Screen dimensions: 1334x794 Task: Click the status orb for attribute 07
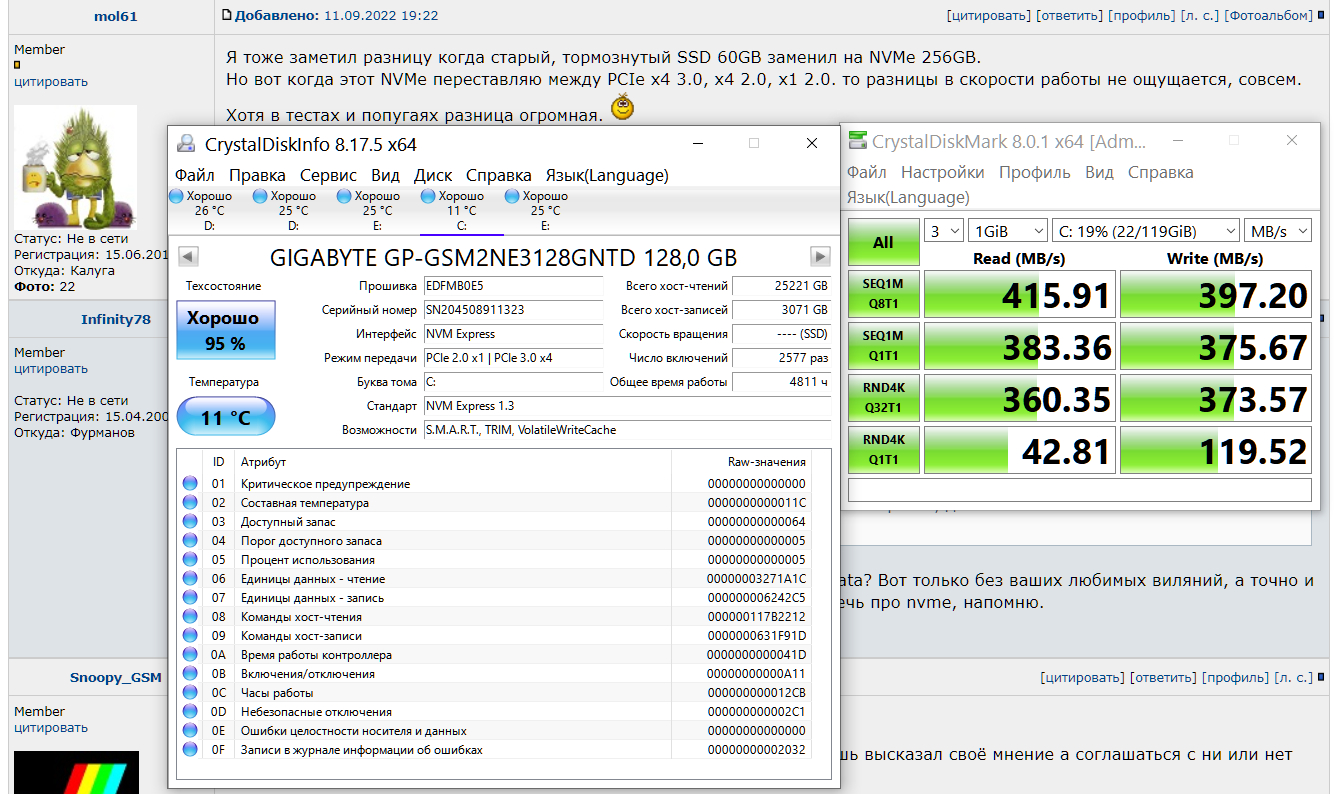tap(190, 598)
